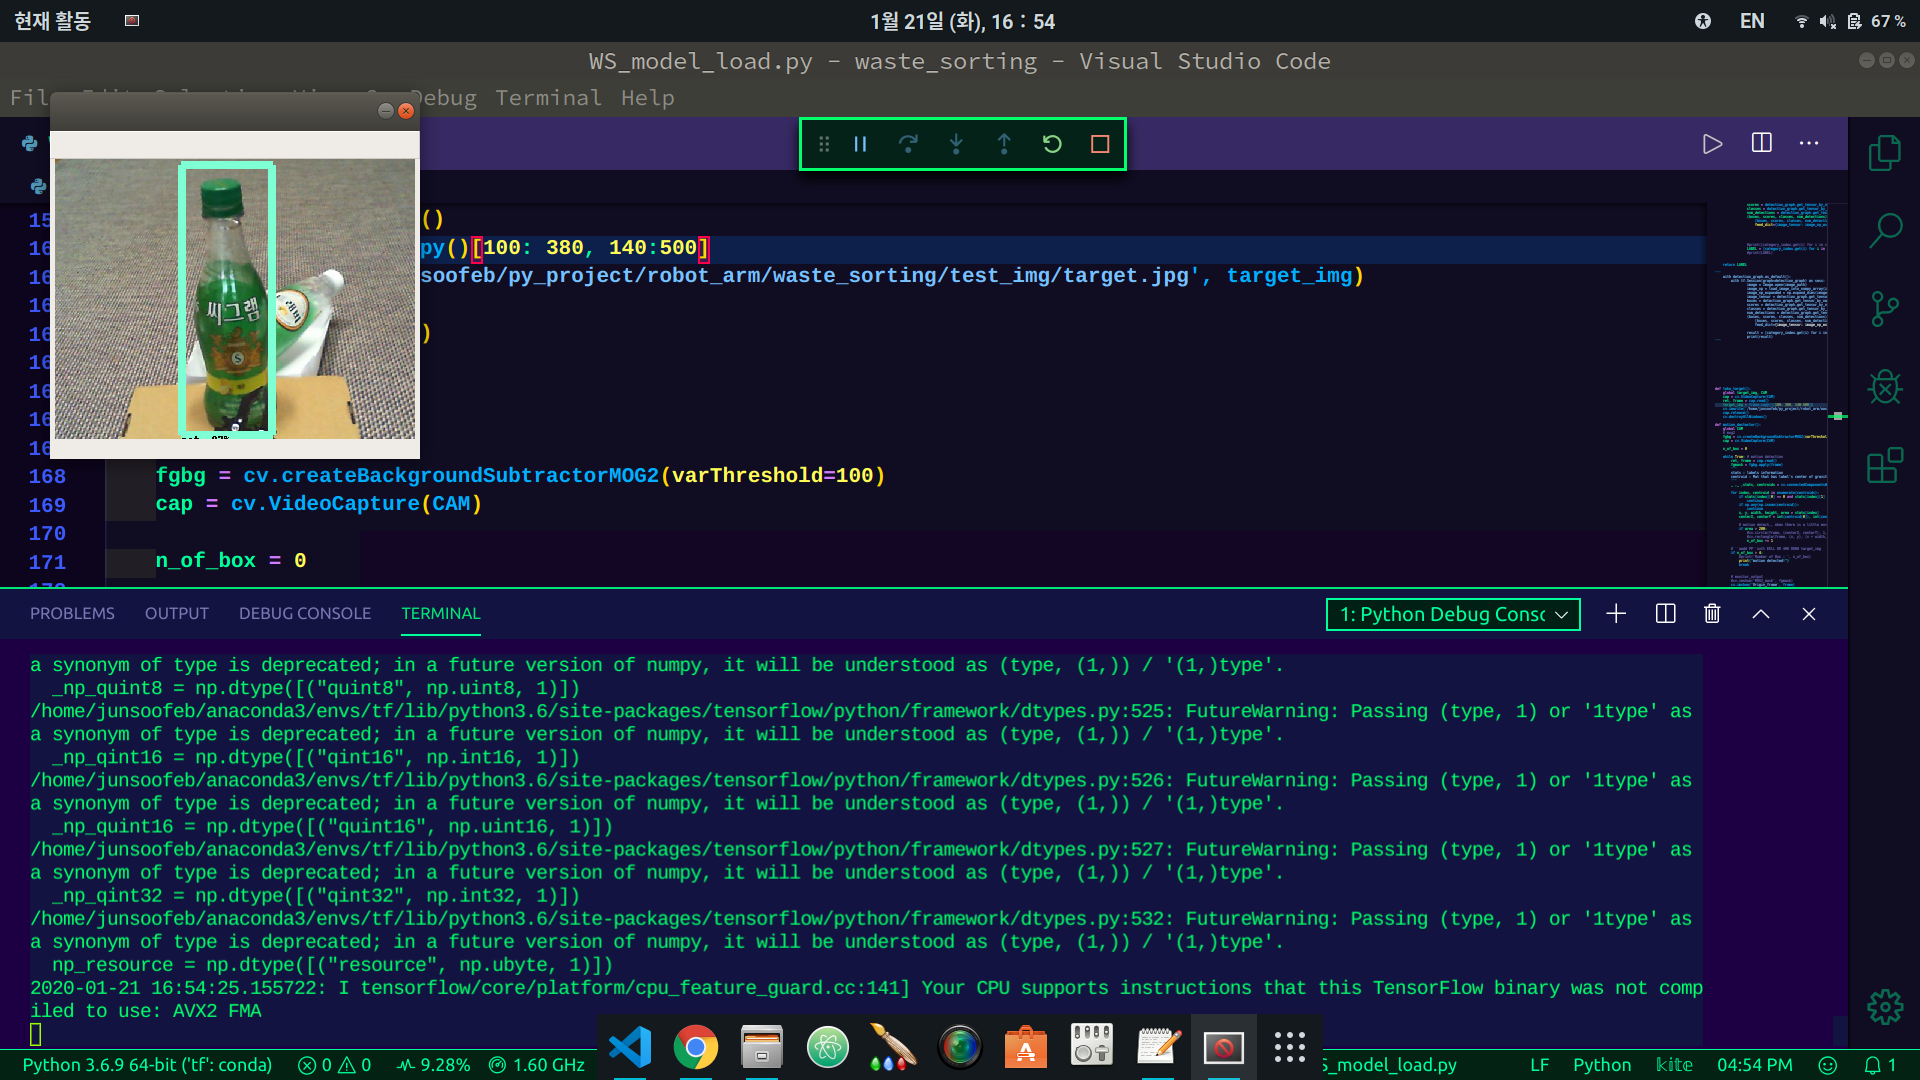
Task: Open the Atom editor dock icon
Action: click(x=828, y=1047)
